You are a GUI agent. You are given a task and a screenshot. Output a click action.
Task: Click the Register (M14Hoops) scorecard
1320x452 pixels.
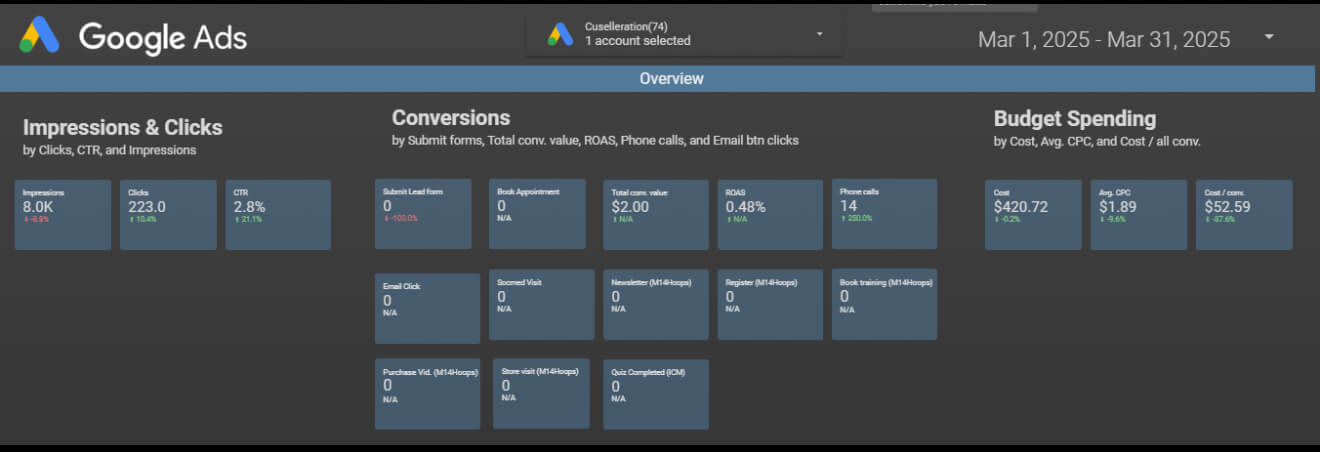point(770,304)
